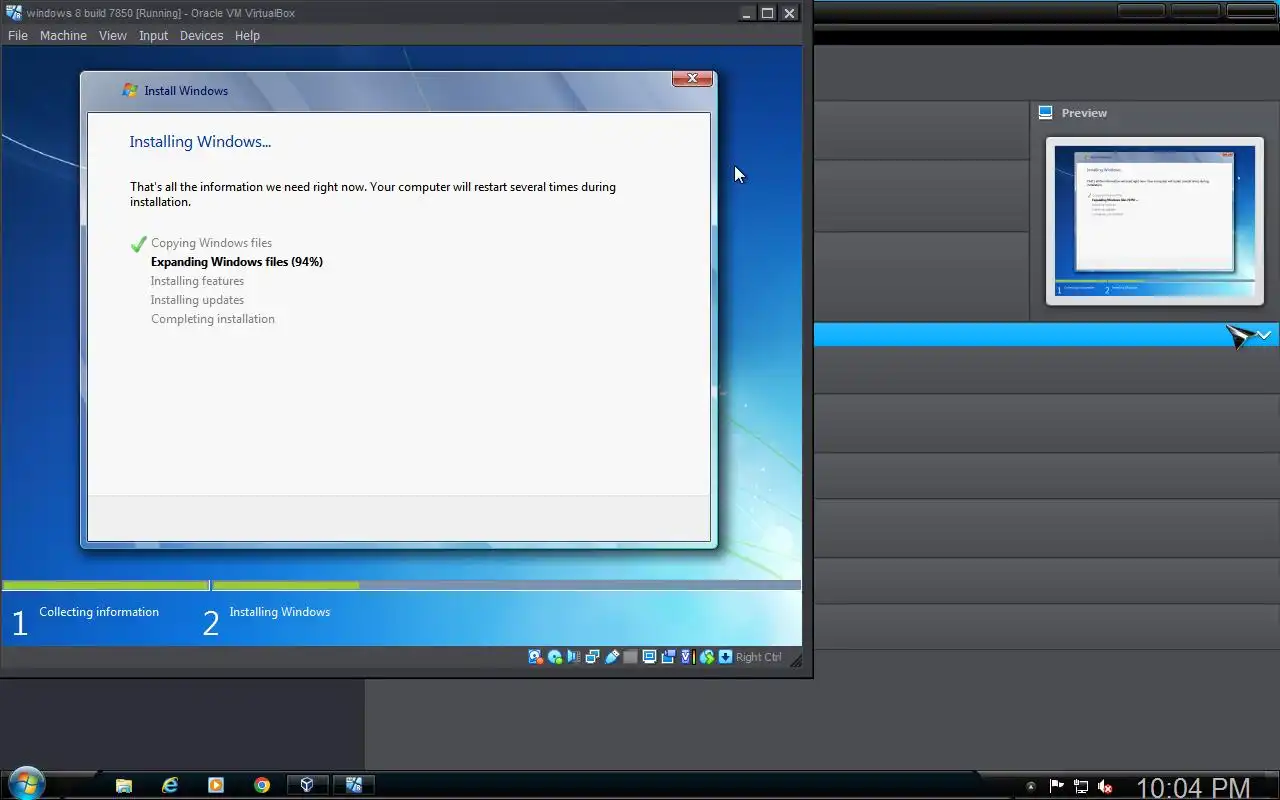The image size is (1280, 800).
Task: Click the optical disc indicator in VirtualBox status bar
Action: tap(554, 657)
